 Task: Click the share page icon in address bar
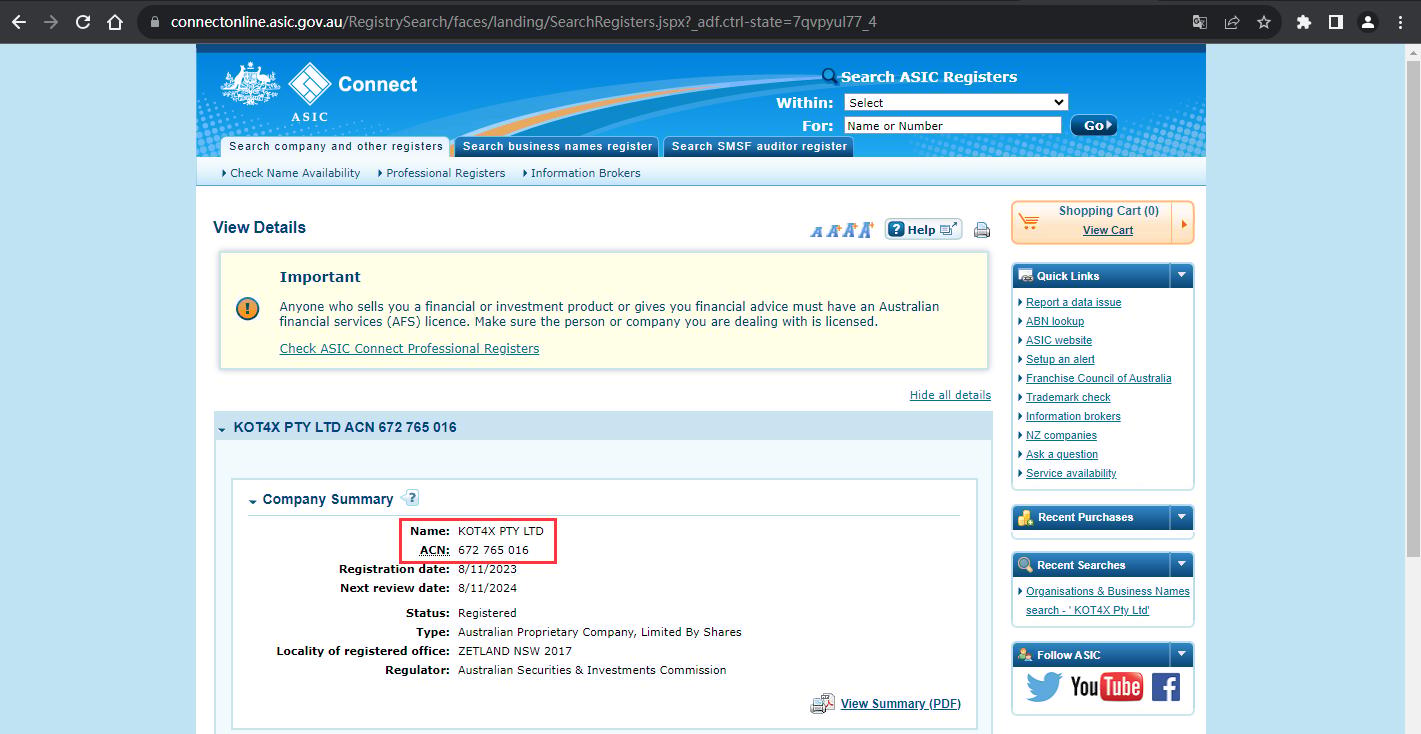coord(1232,22)
